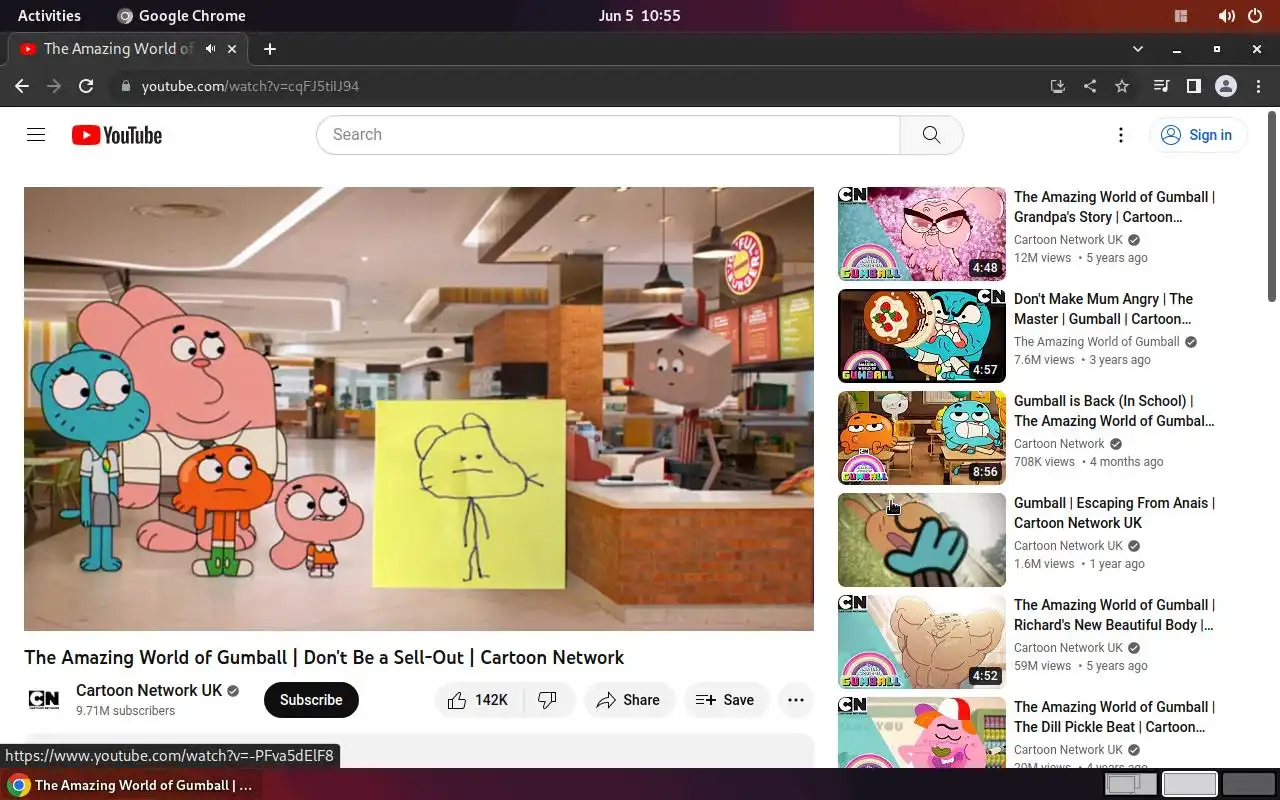Click the top bar tray app indicator icon
Viewport: 1280px width, 800px height.
[1181, 16]
